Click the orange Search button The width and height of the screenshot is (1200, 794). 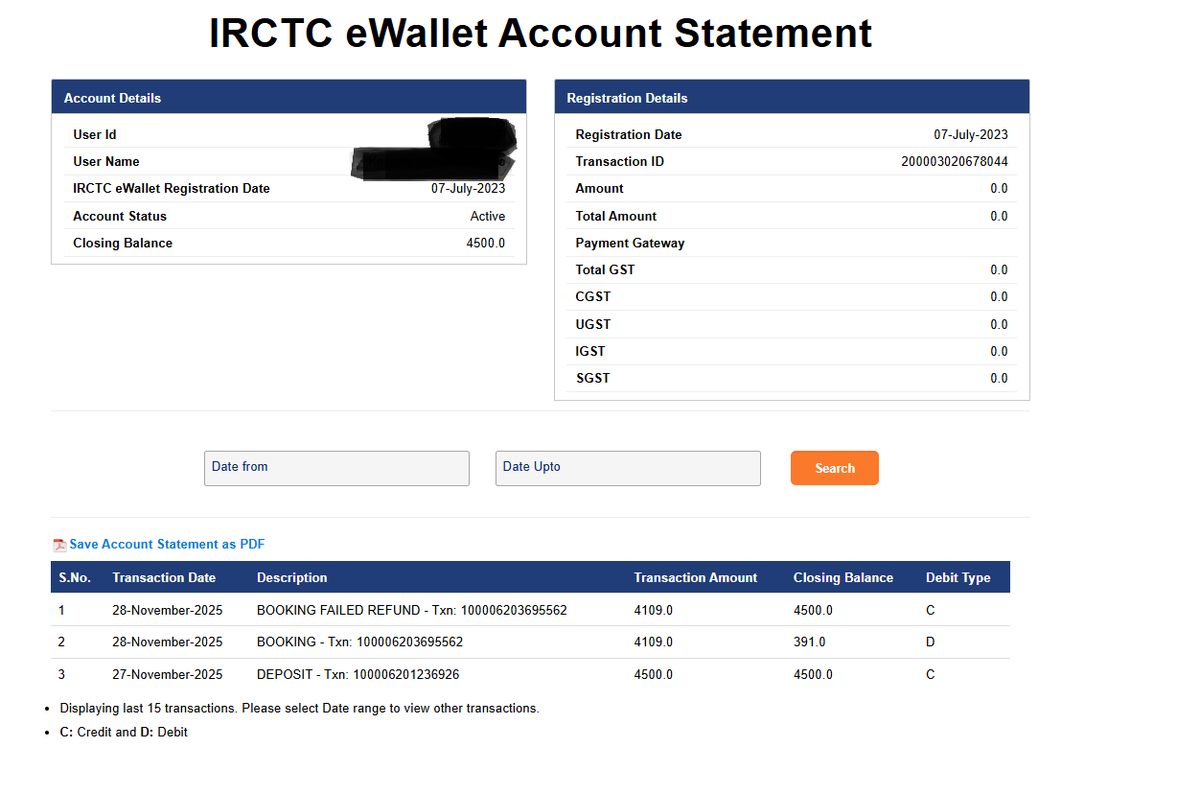834,468
